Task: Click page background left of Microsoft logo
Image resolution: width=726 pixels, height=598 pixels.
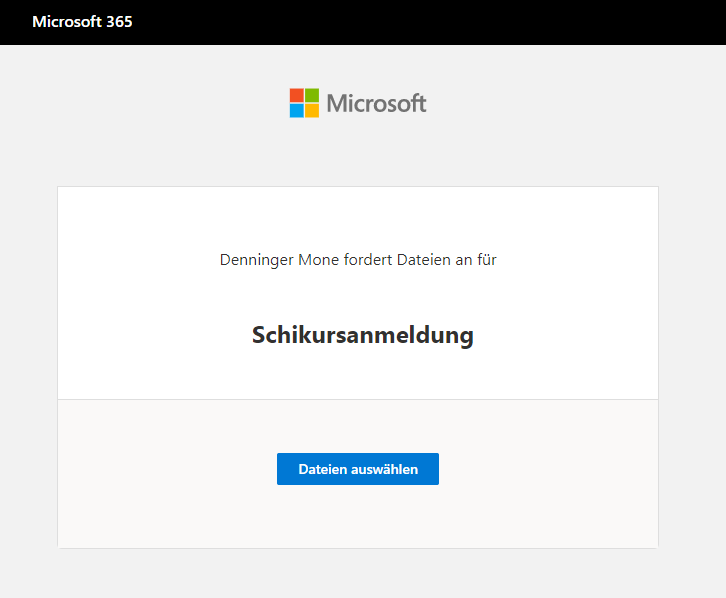Action: tap(150, 103)
